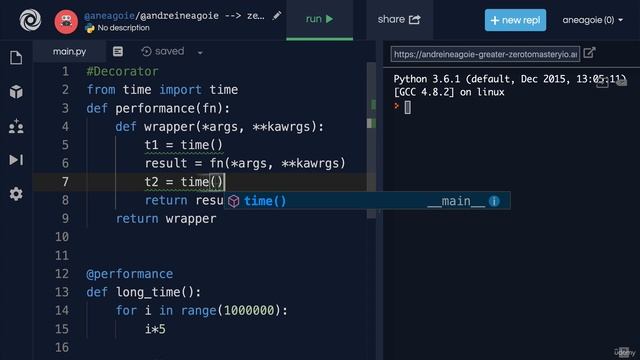The width and height of the screenshot is (640, 360).
Task: Click the cube icon beside time() suggestion
Action: pos(233,201)
